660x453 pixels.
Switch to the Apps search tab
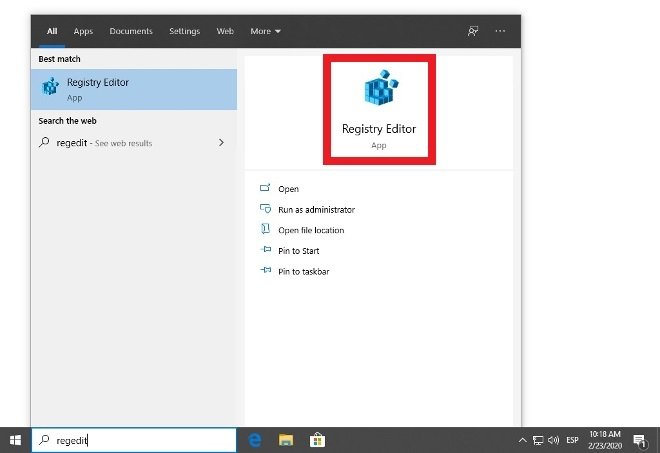[x=83, y=31]
